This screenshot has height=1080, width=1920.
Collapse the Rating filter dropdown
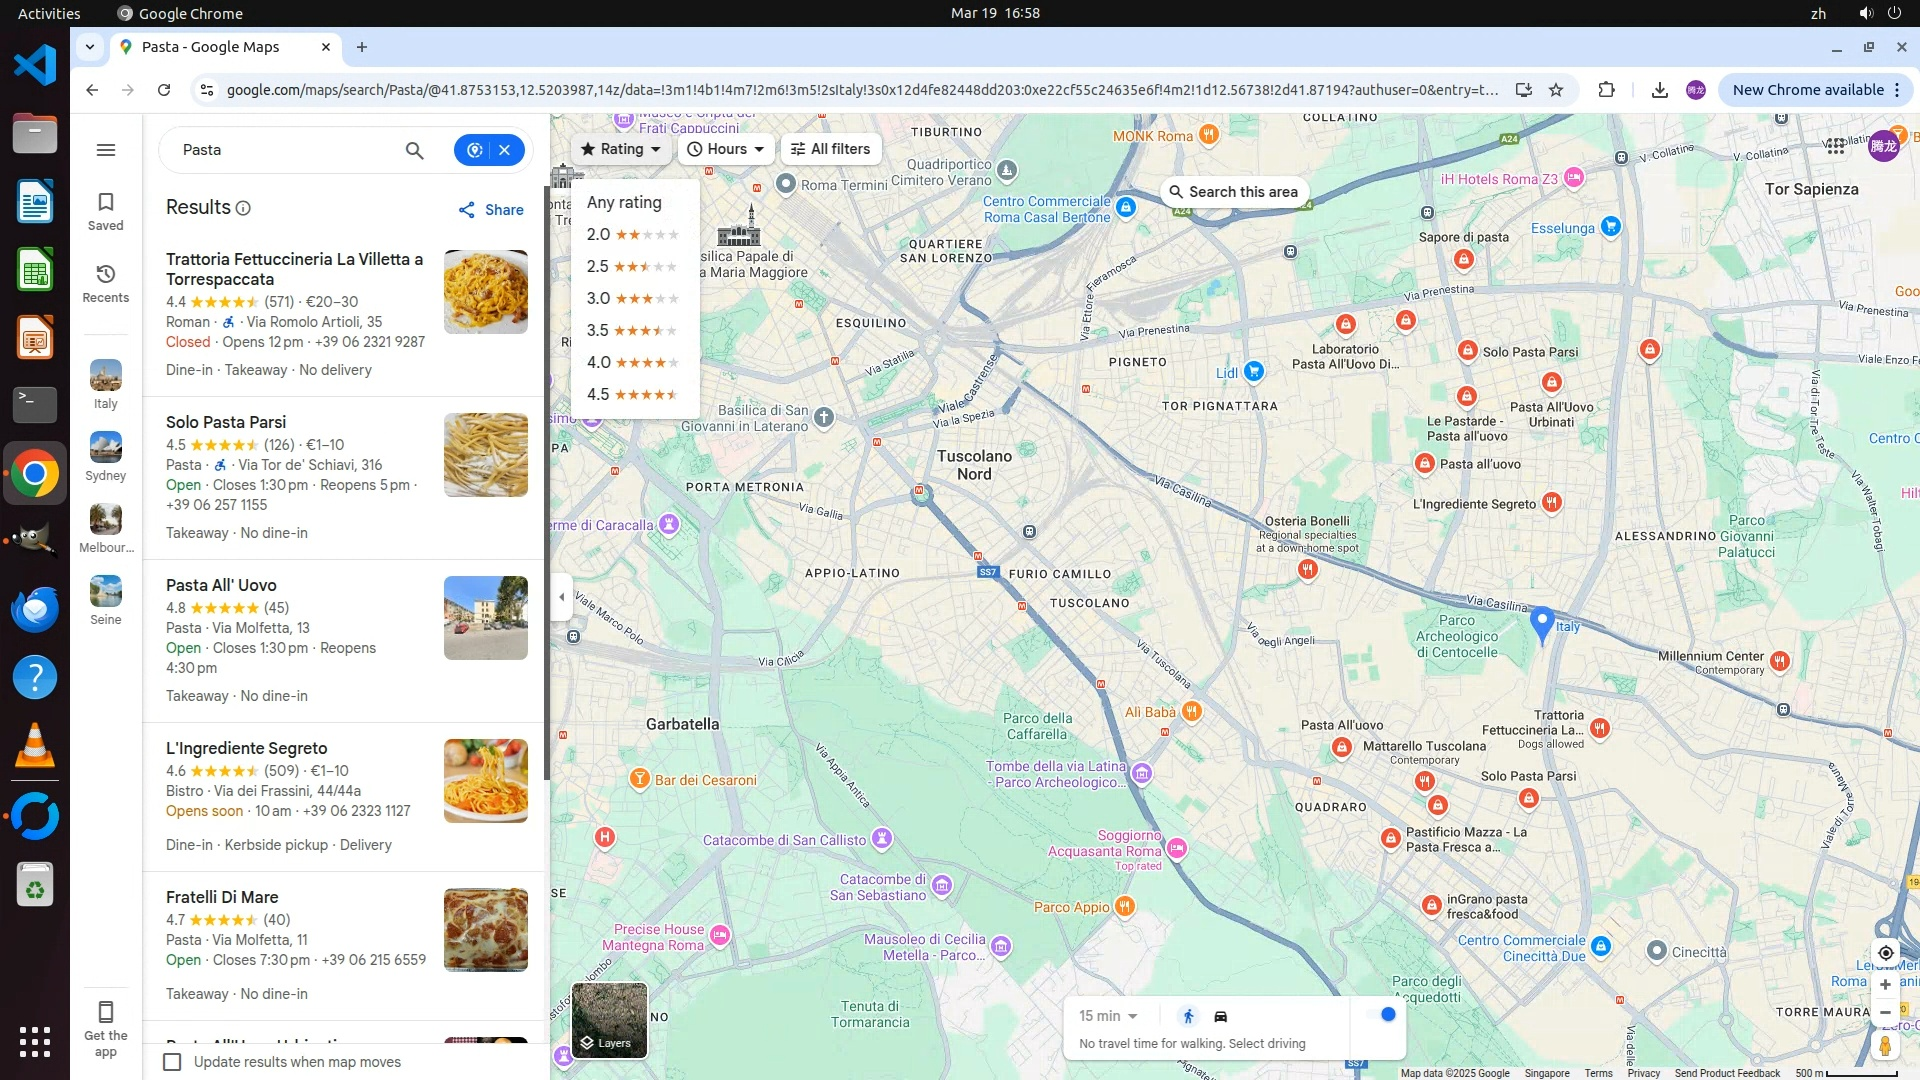pyautogui.click(x=621, y=149)
